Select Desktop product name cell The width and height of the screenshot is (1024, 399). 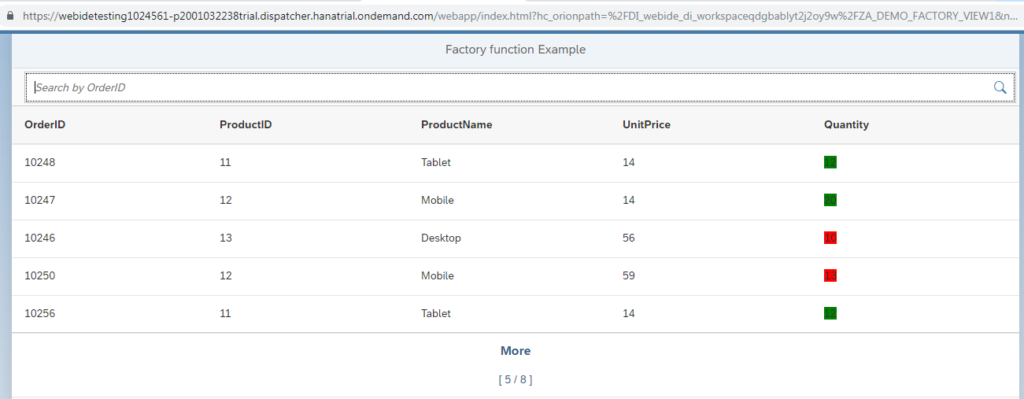[441, 238]
